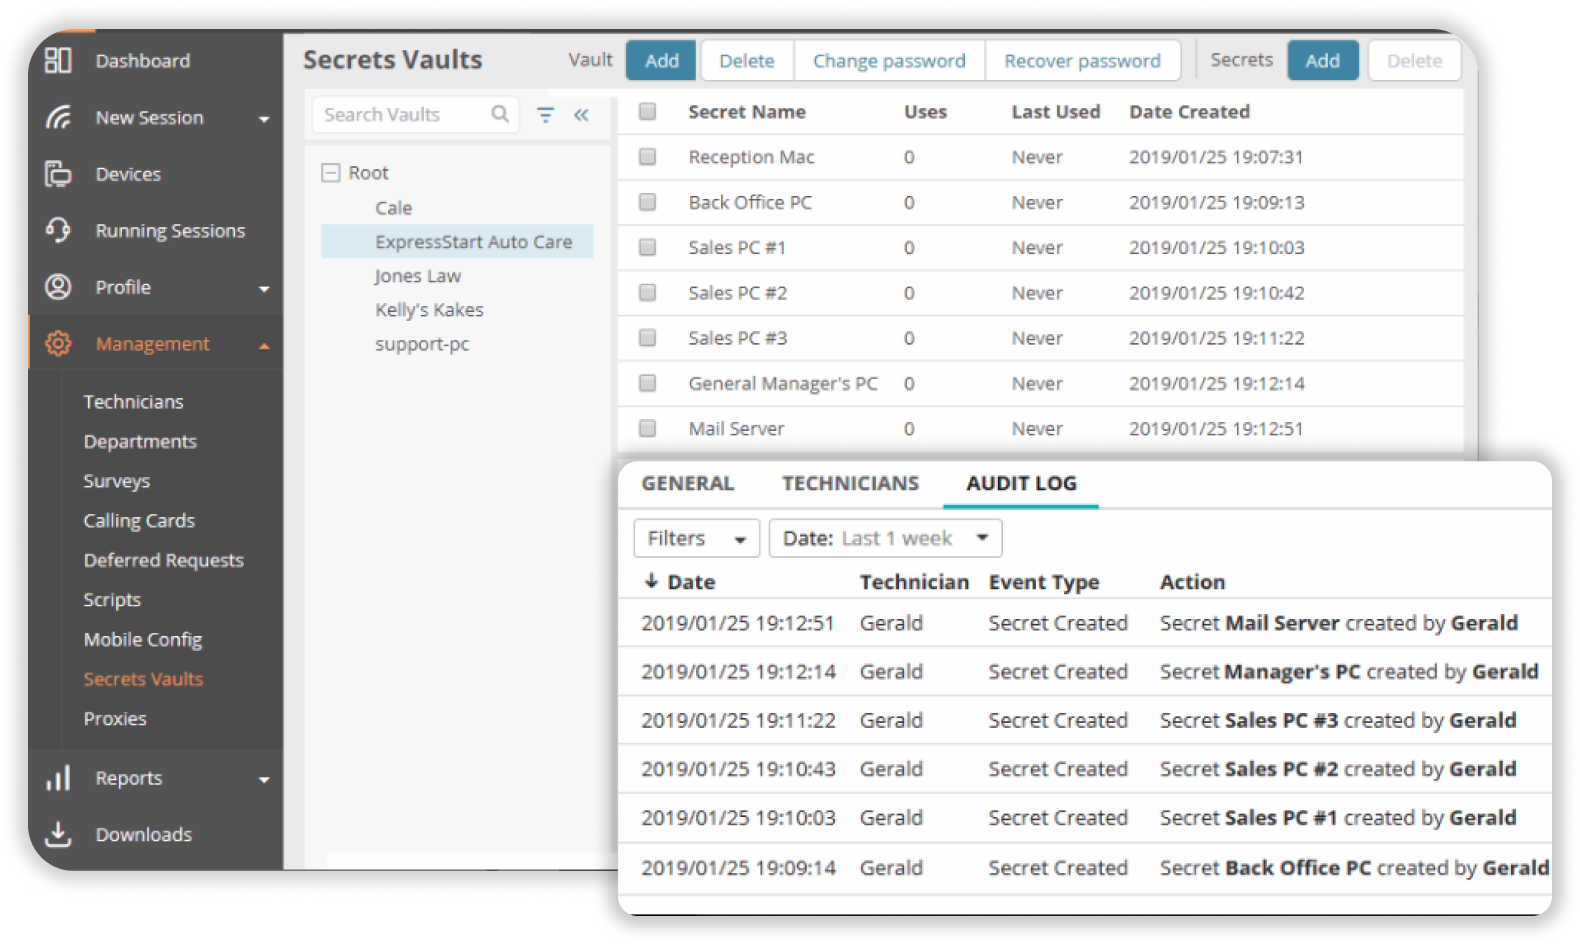Tick the select-all secrets checkbox in header
Screen dimensions: 1580x944
(648, 111)
